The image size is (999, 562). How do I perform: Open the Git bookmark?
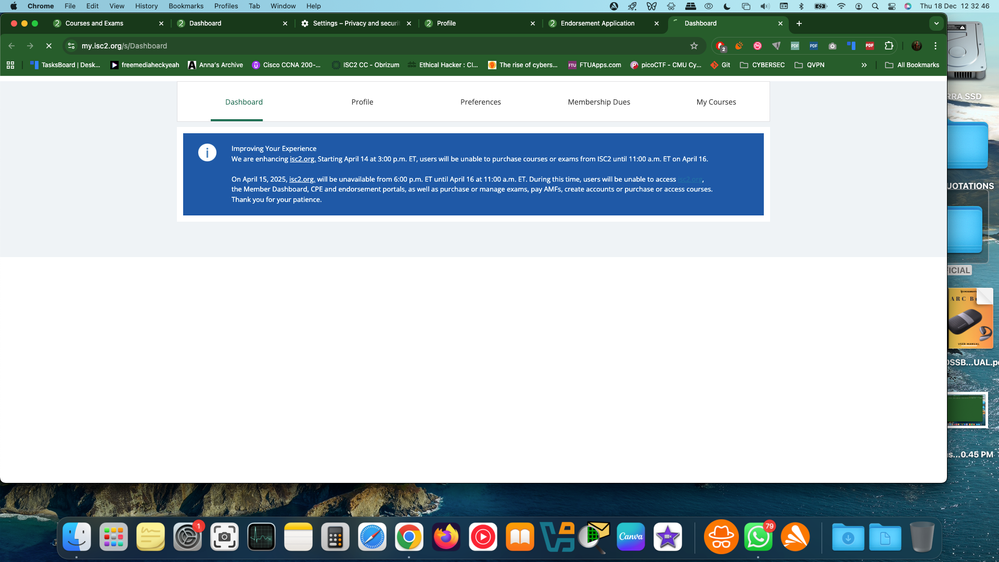coord(720,65)
